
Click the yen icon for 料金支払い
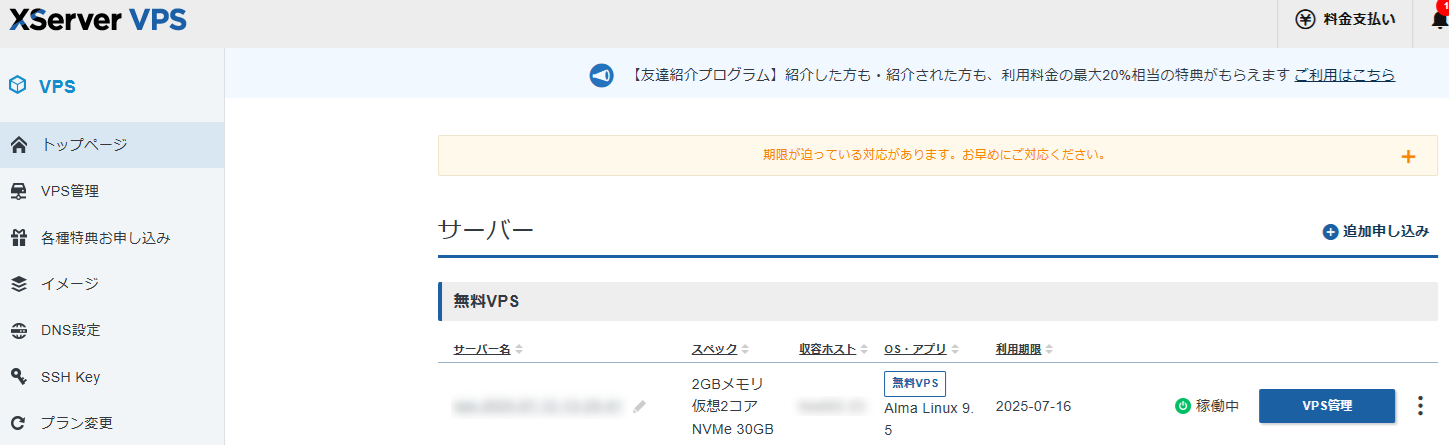coord(1305,20)
